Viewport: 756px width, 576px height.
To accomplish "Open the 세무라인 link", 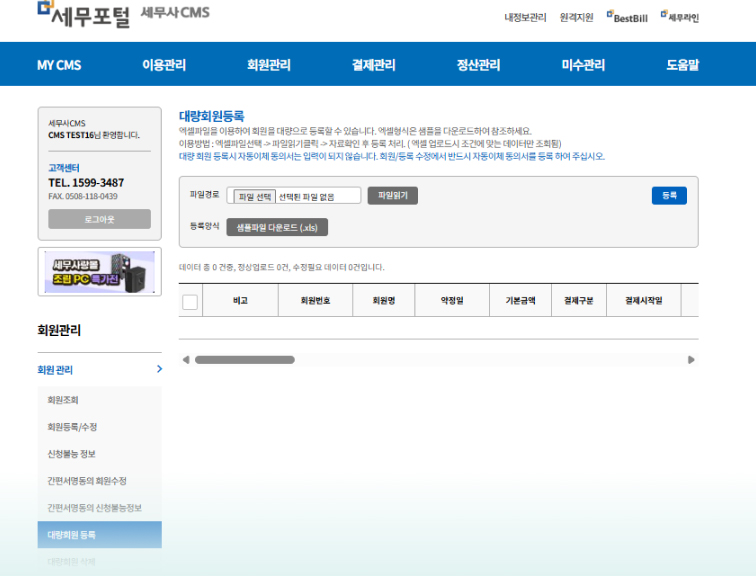I will 680,17.
